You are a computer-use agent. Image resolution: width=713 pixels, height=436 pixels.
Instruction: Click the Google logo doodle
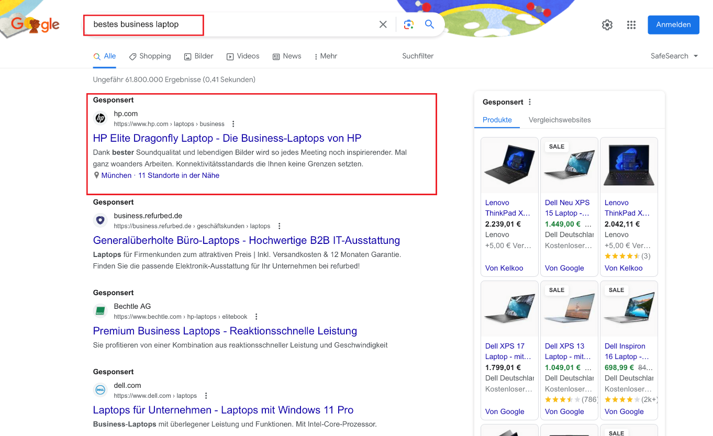tap(35, 24)
